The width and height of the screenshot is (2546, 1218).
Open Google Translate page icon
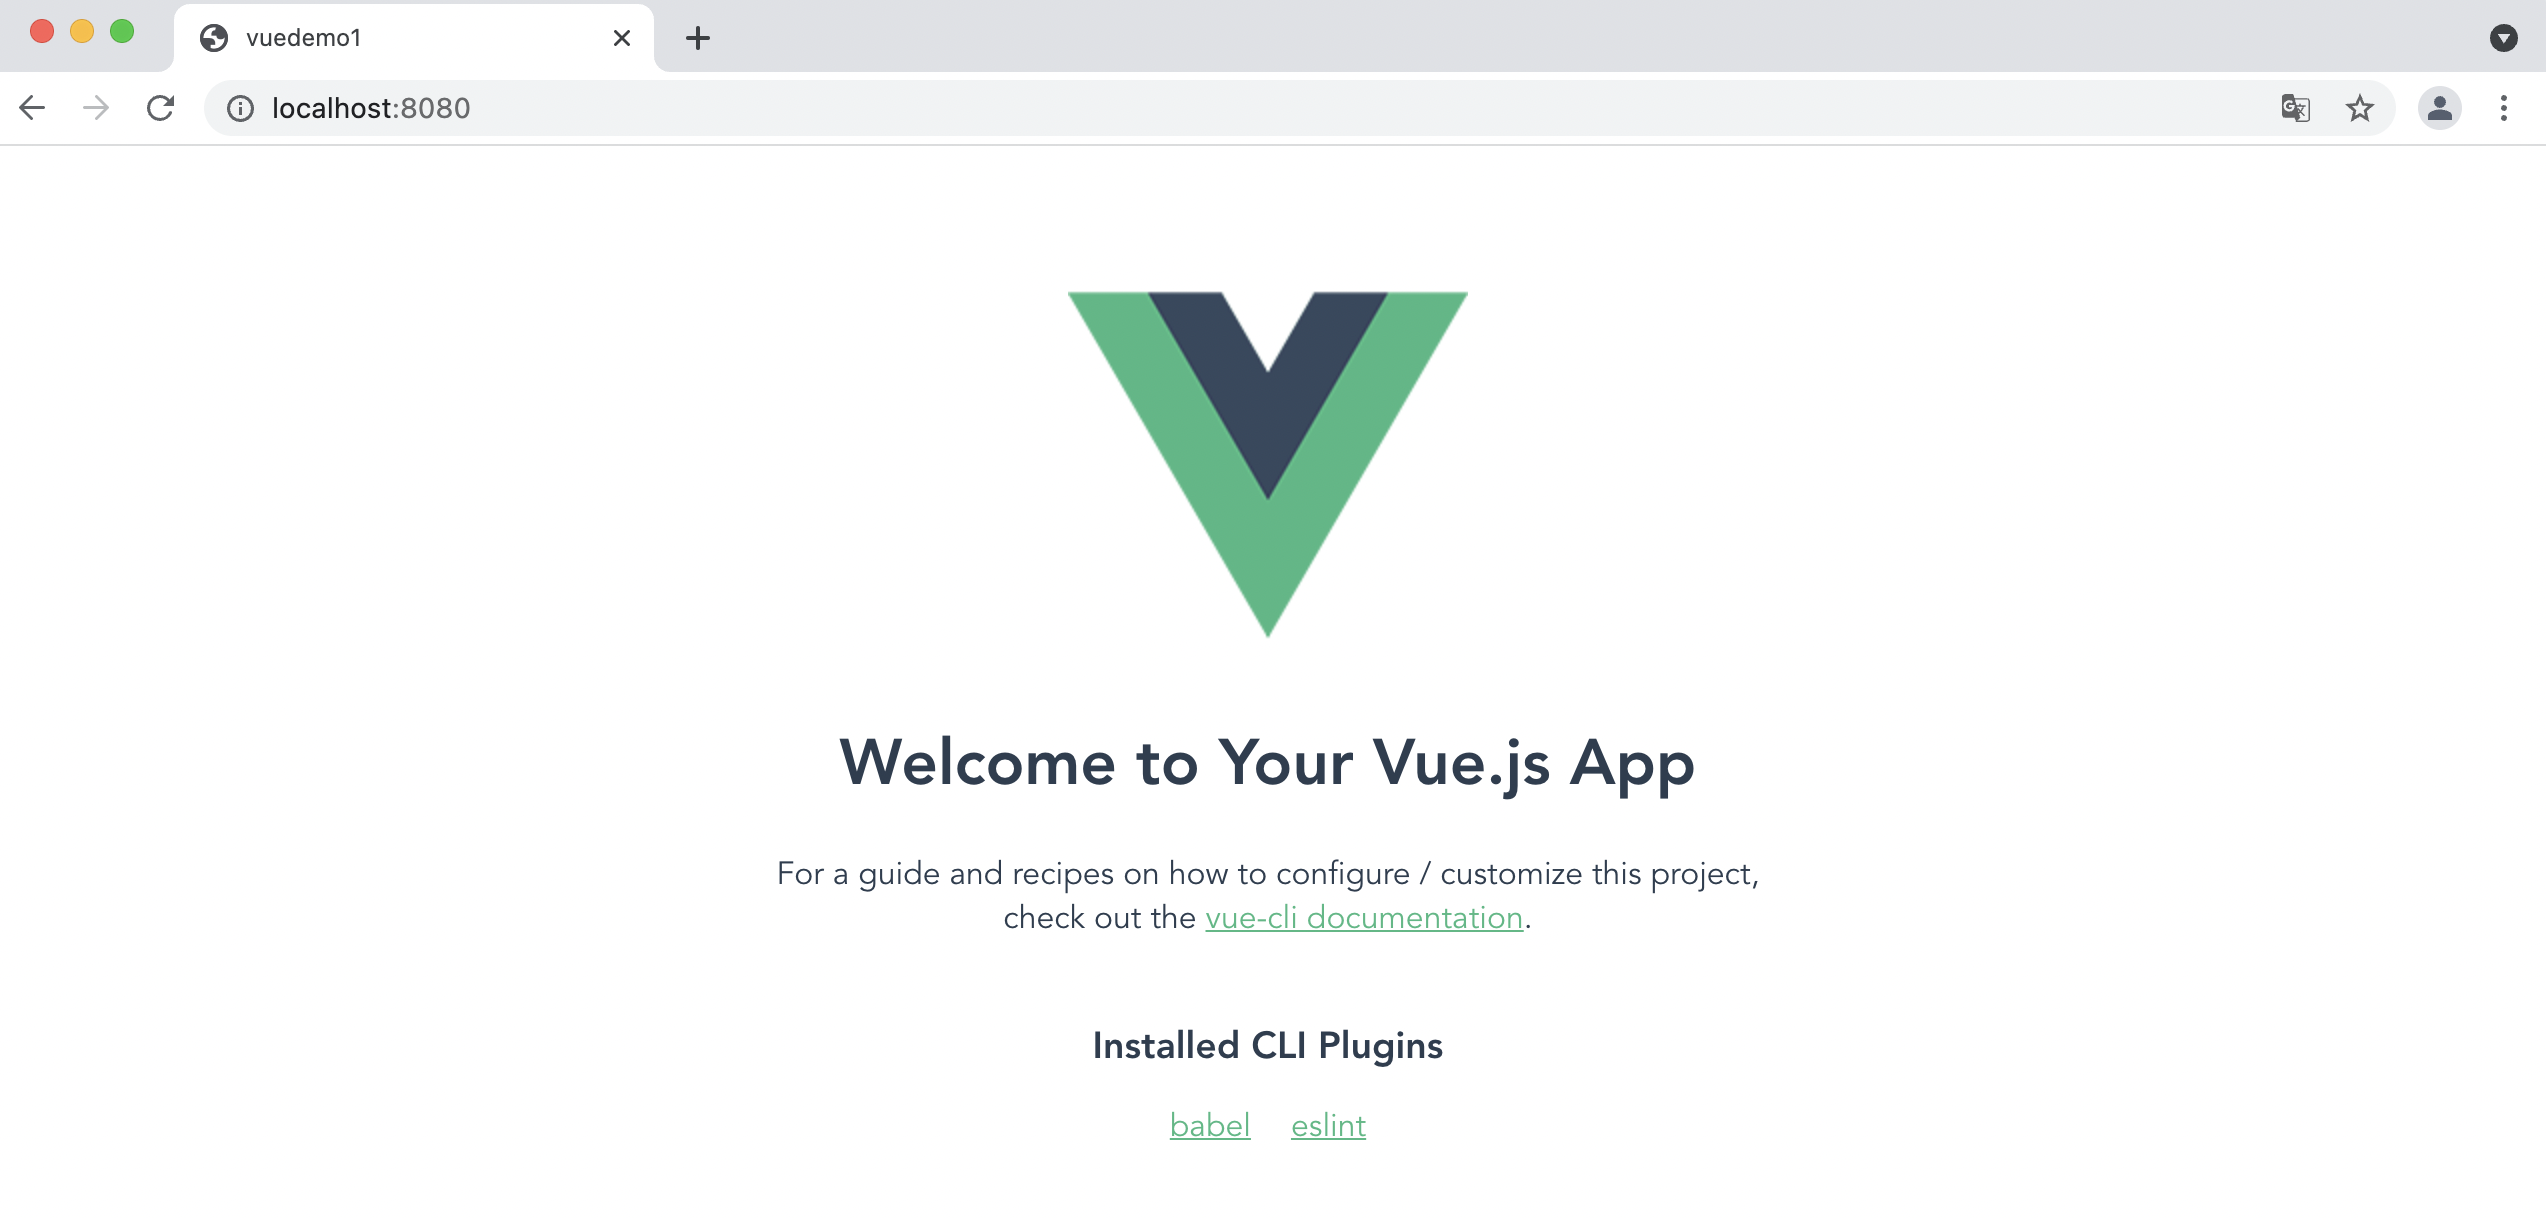2295,108
